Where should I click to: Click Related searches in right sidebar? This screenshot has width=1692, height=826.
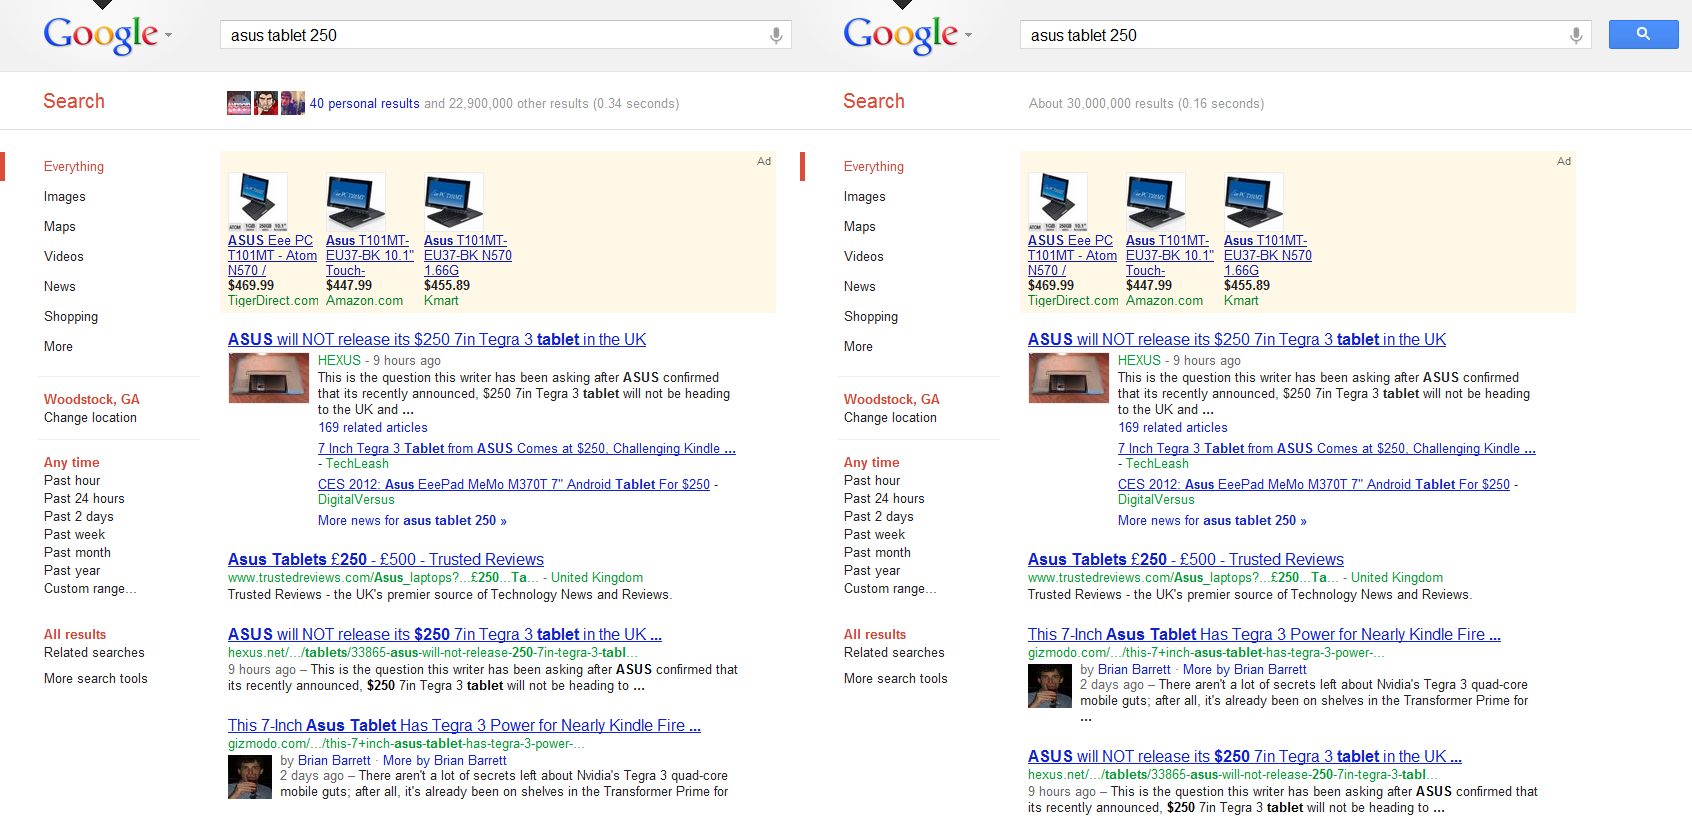894,653
